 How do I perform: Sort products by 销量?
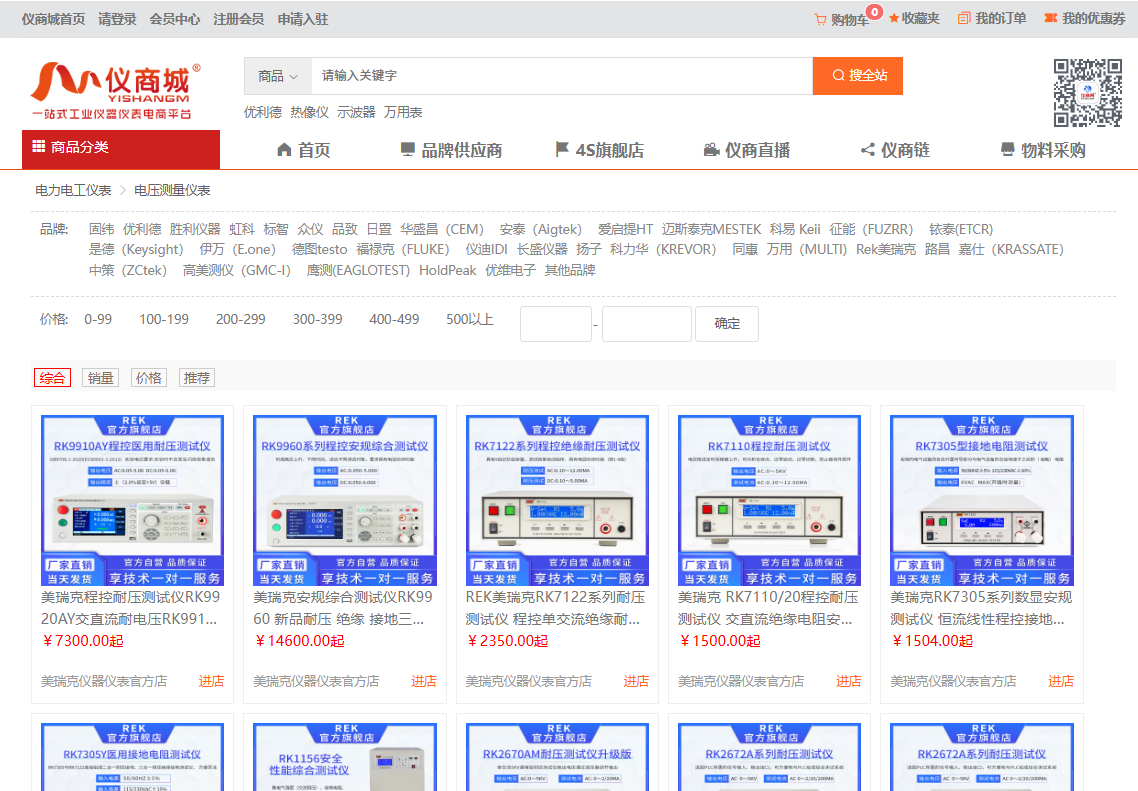point(101,378)
